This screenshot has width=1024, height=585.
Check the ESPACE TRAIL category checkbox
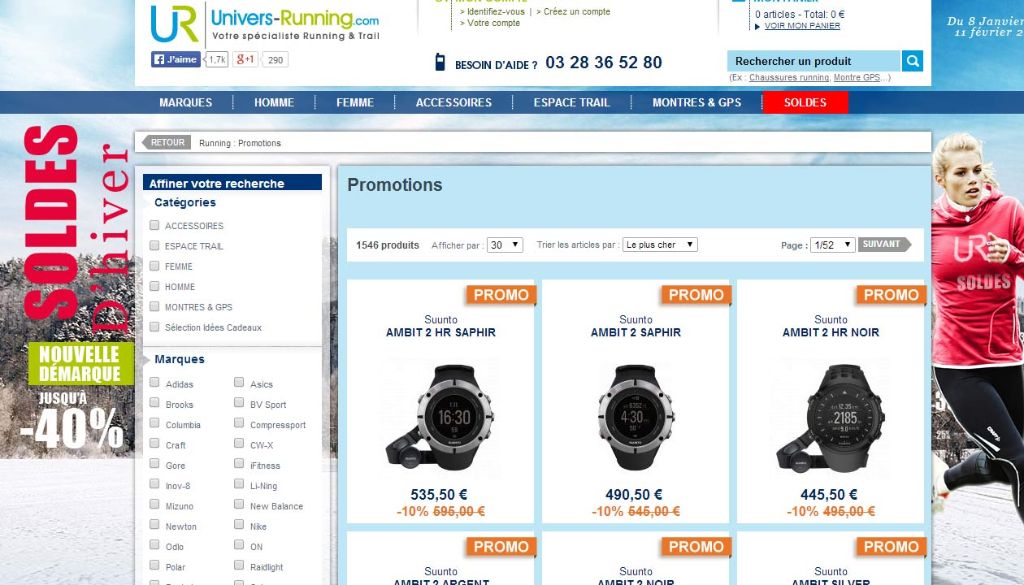(155, 245)
